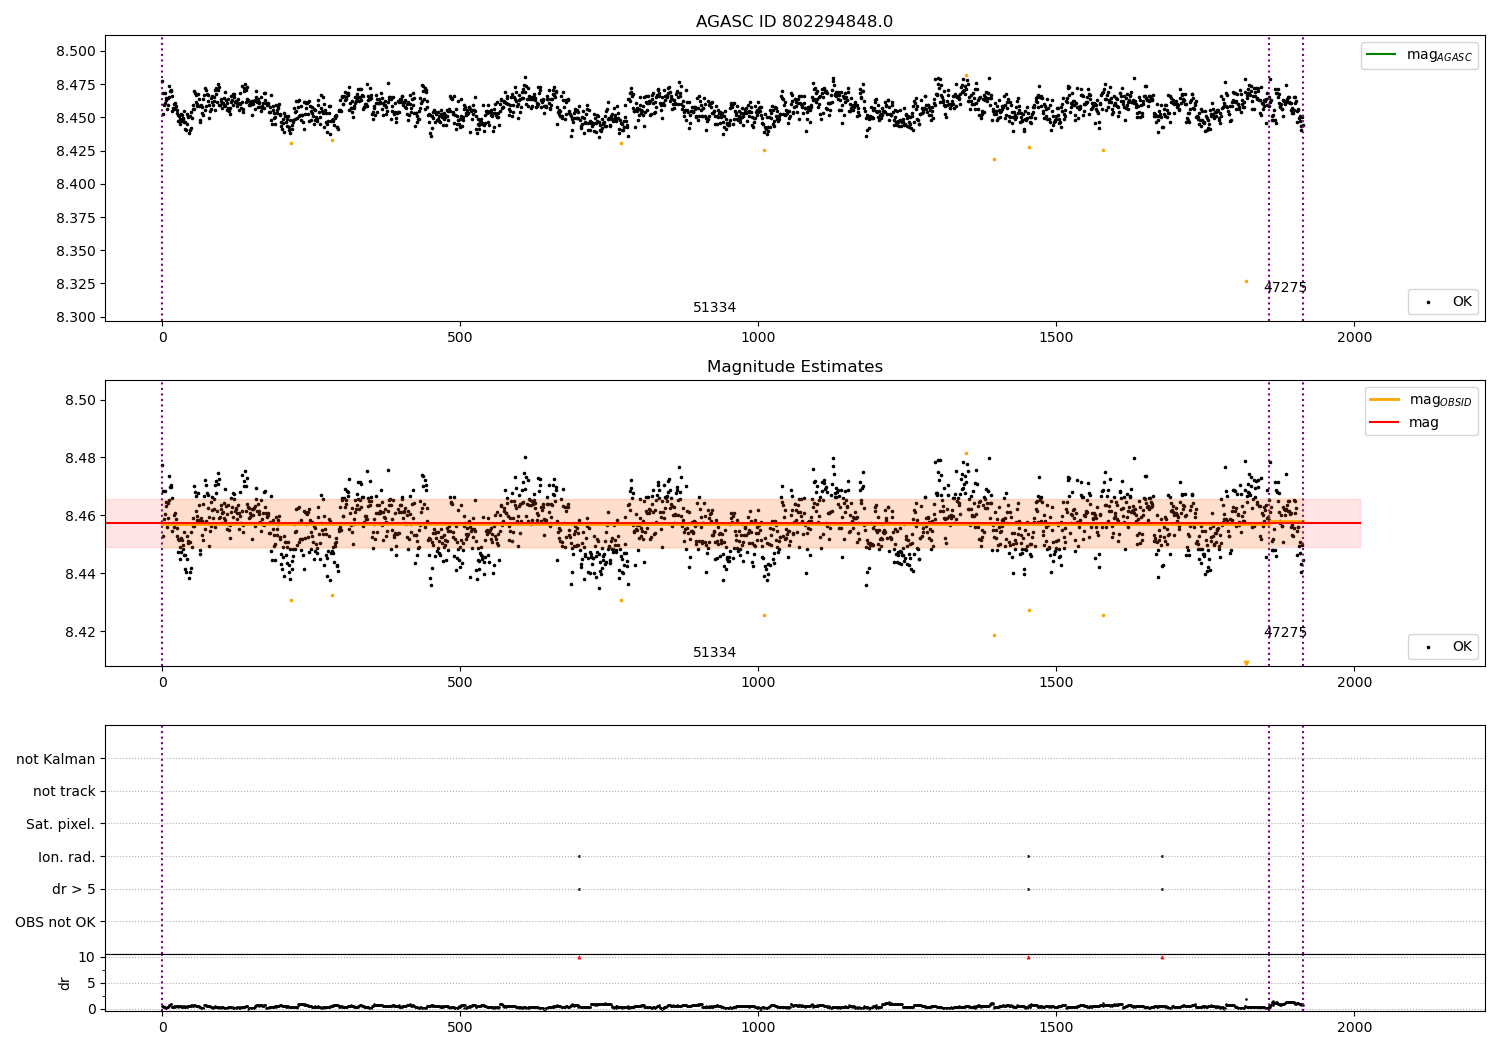Click the 'Sat. pixel.' axis label
This screenshot has width=1500, height=1050.
61,824
